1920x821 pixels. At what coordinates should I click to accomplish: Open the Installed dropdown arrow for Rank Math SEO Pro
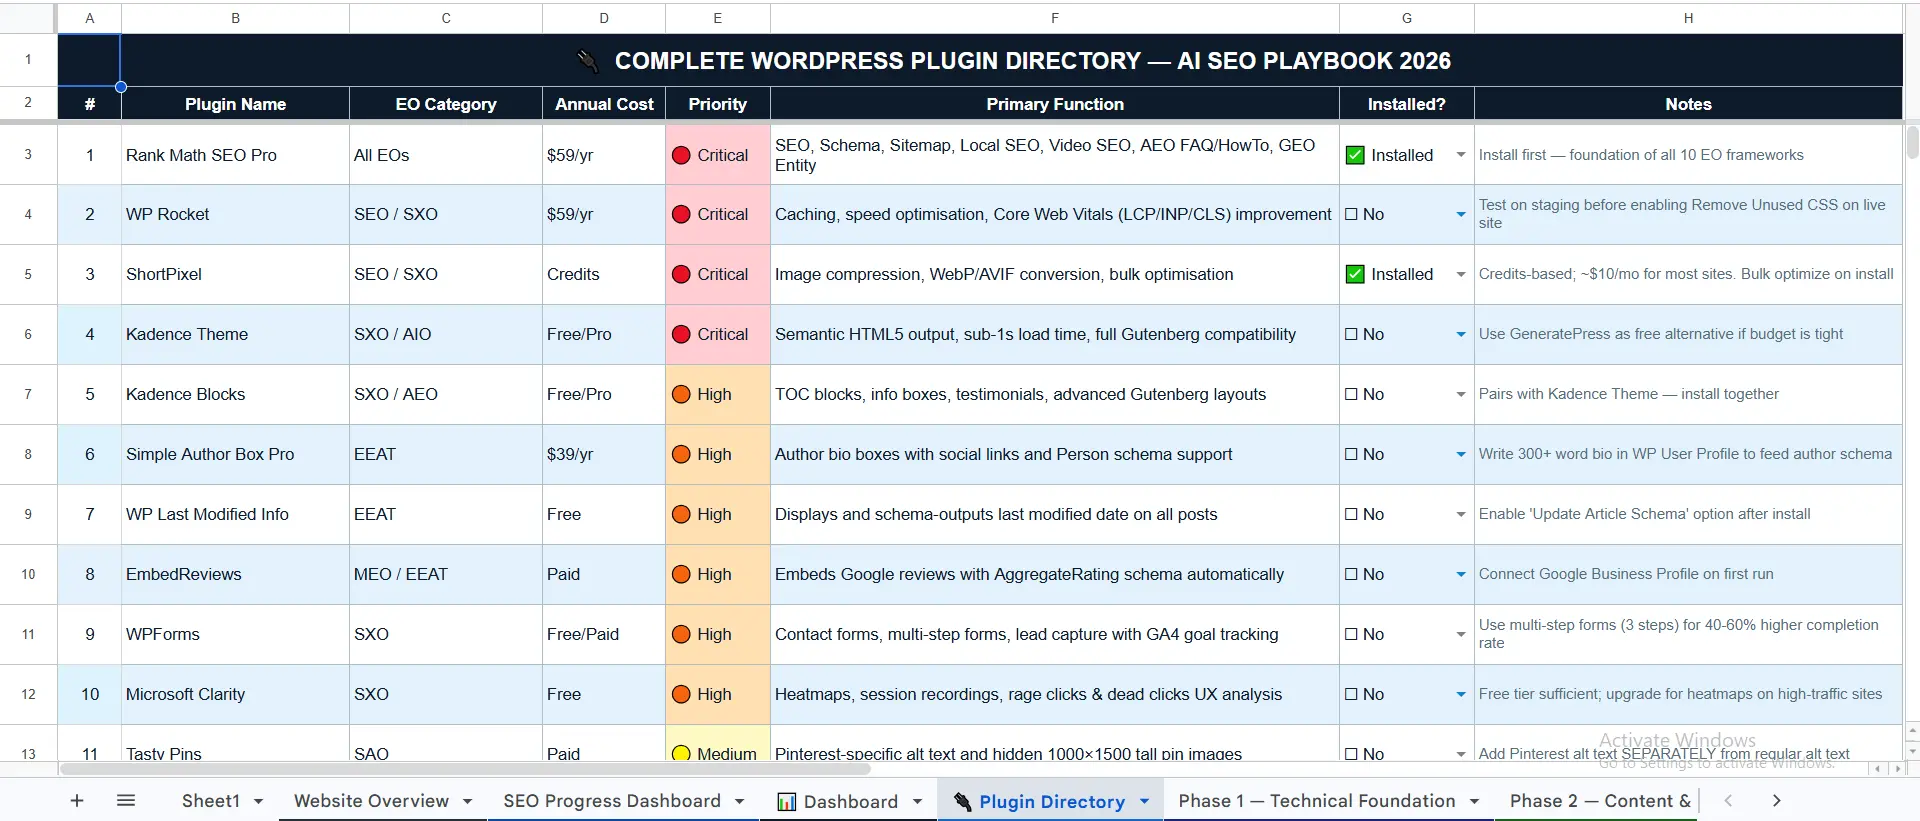1461,155
